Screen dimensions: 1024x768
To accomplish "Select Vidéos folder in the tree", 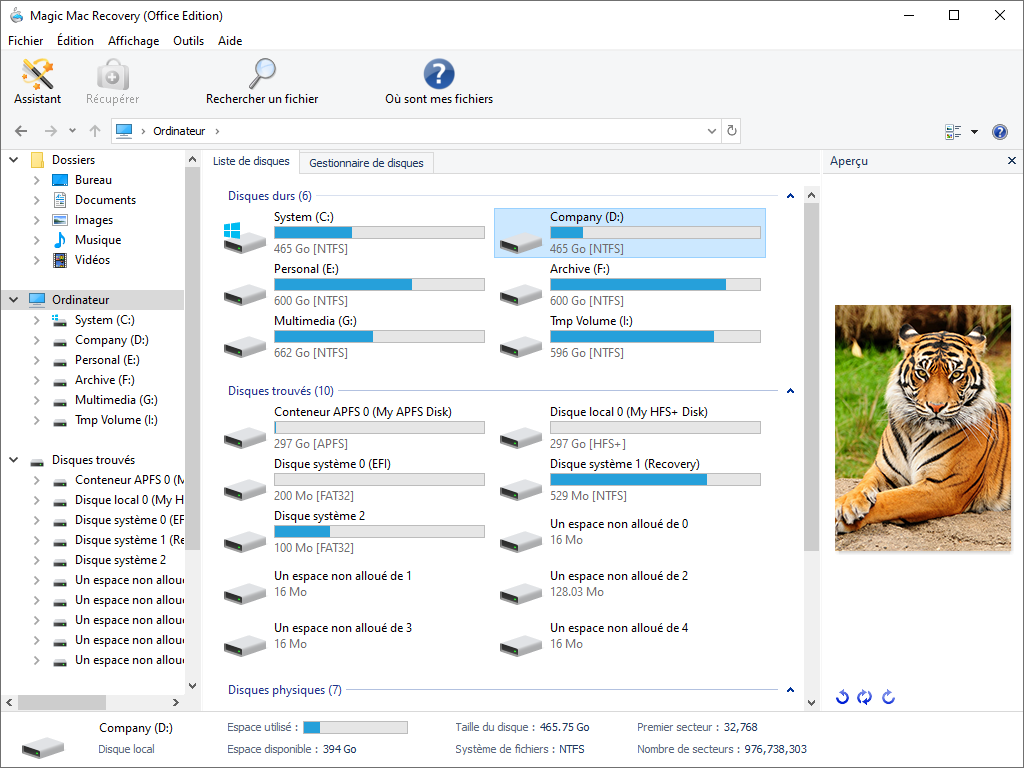I will point(92,260).
